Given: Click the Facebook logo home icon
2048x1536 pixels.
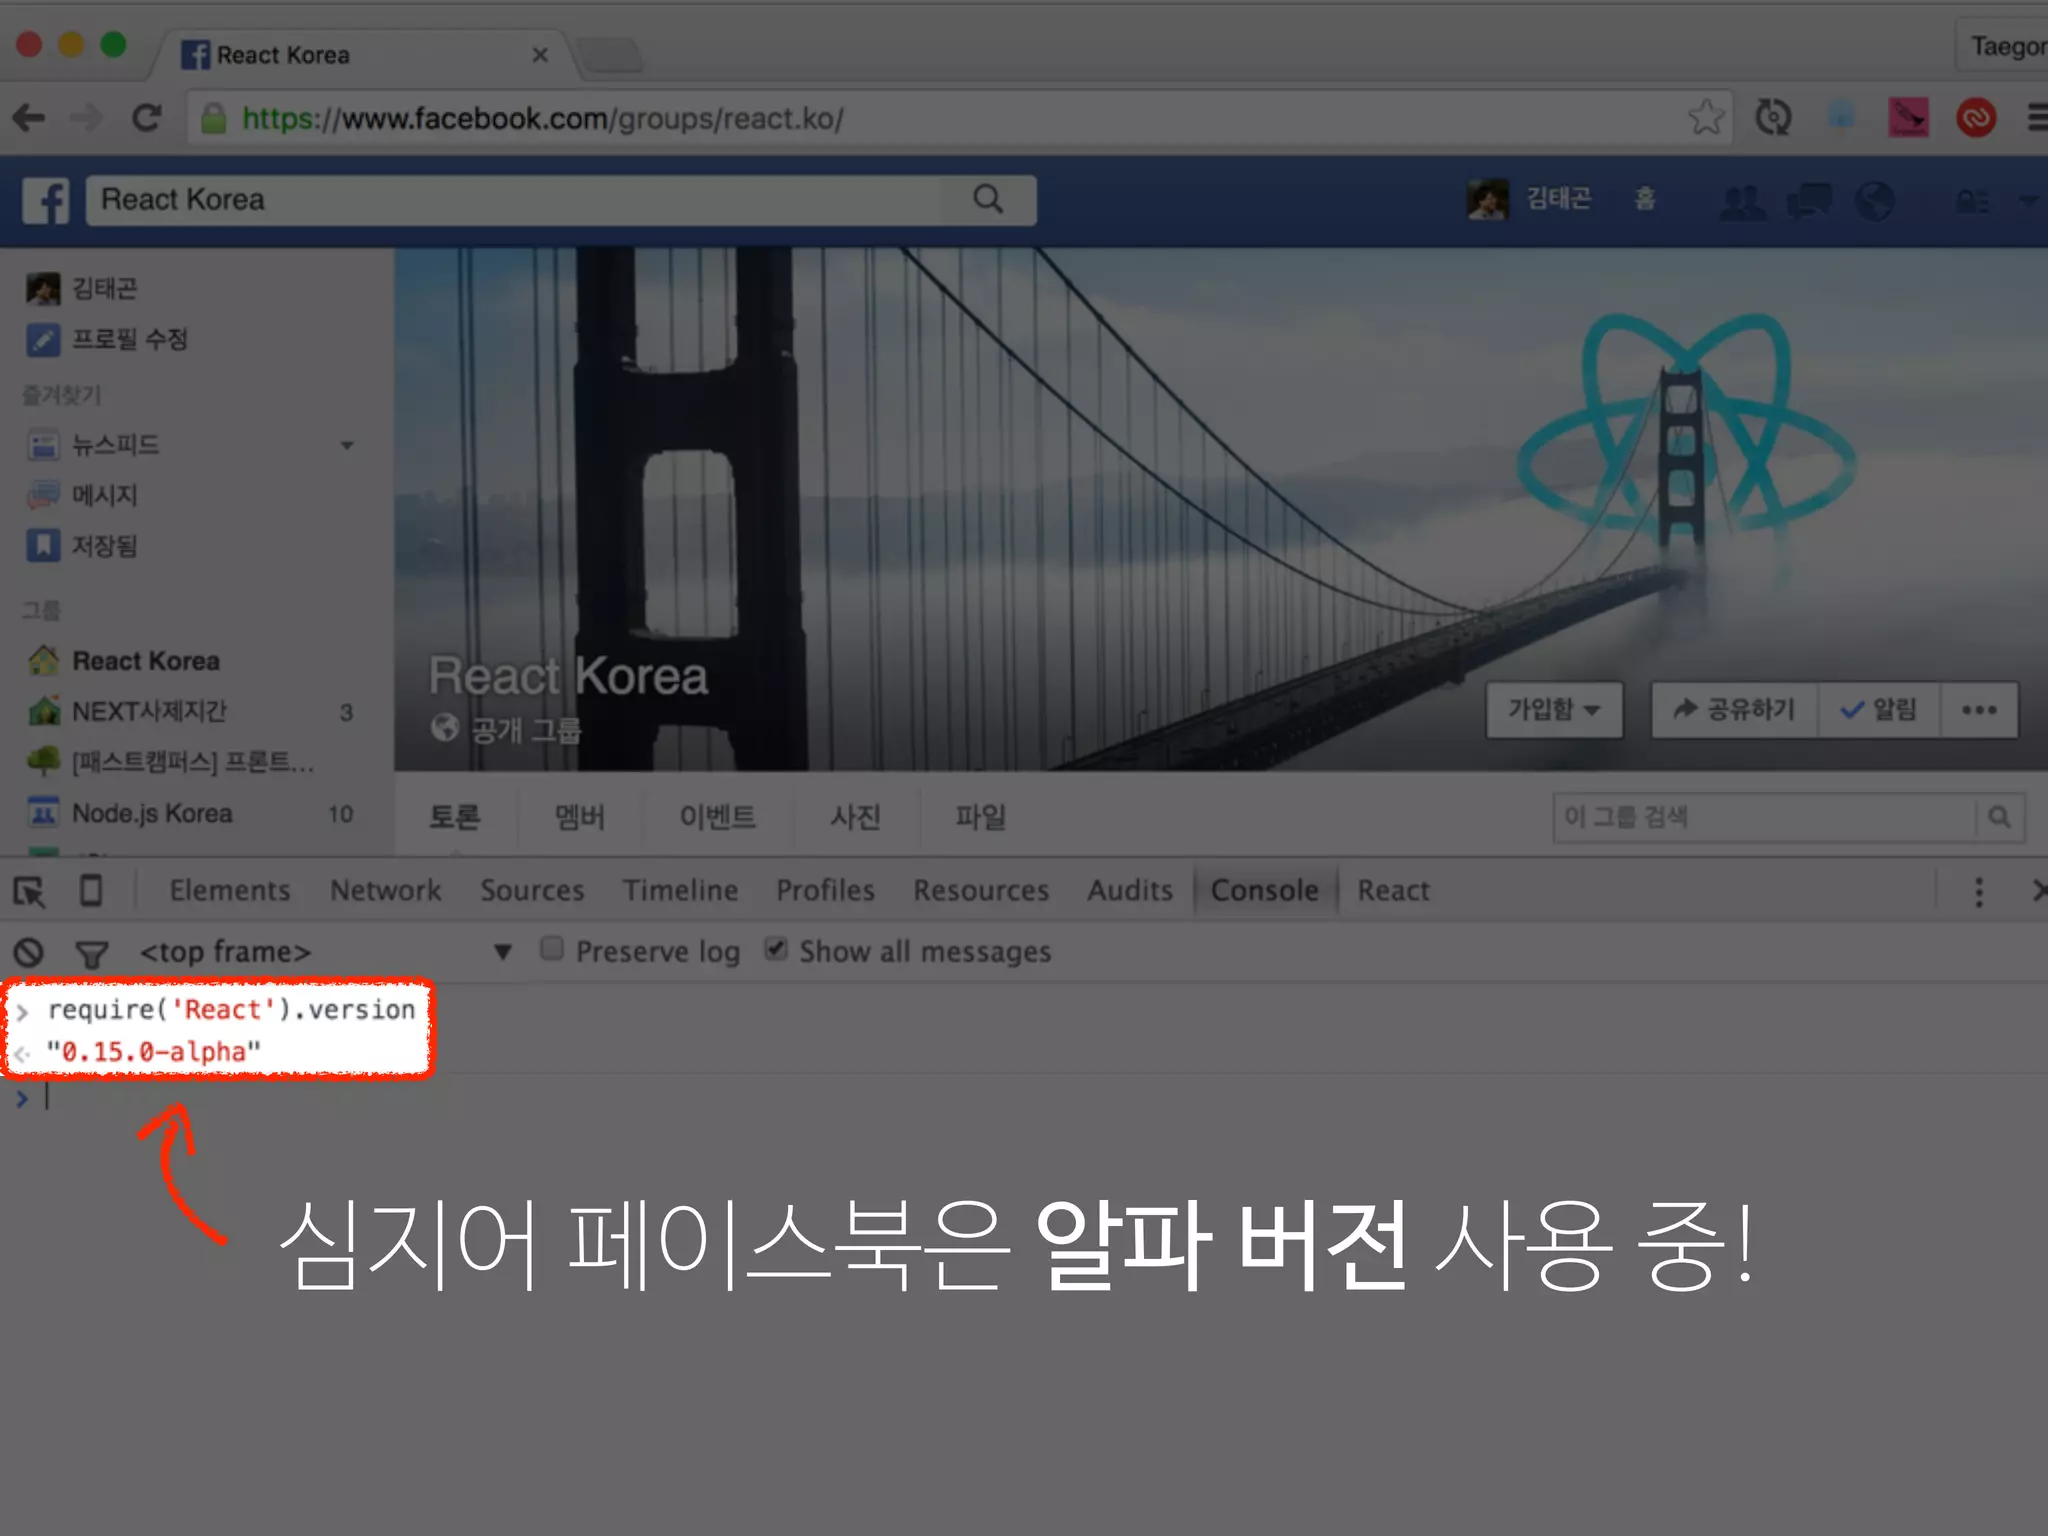Looking at the screenshot, I should [x=46, y=201].
